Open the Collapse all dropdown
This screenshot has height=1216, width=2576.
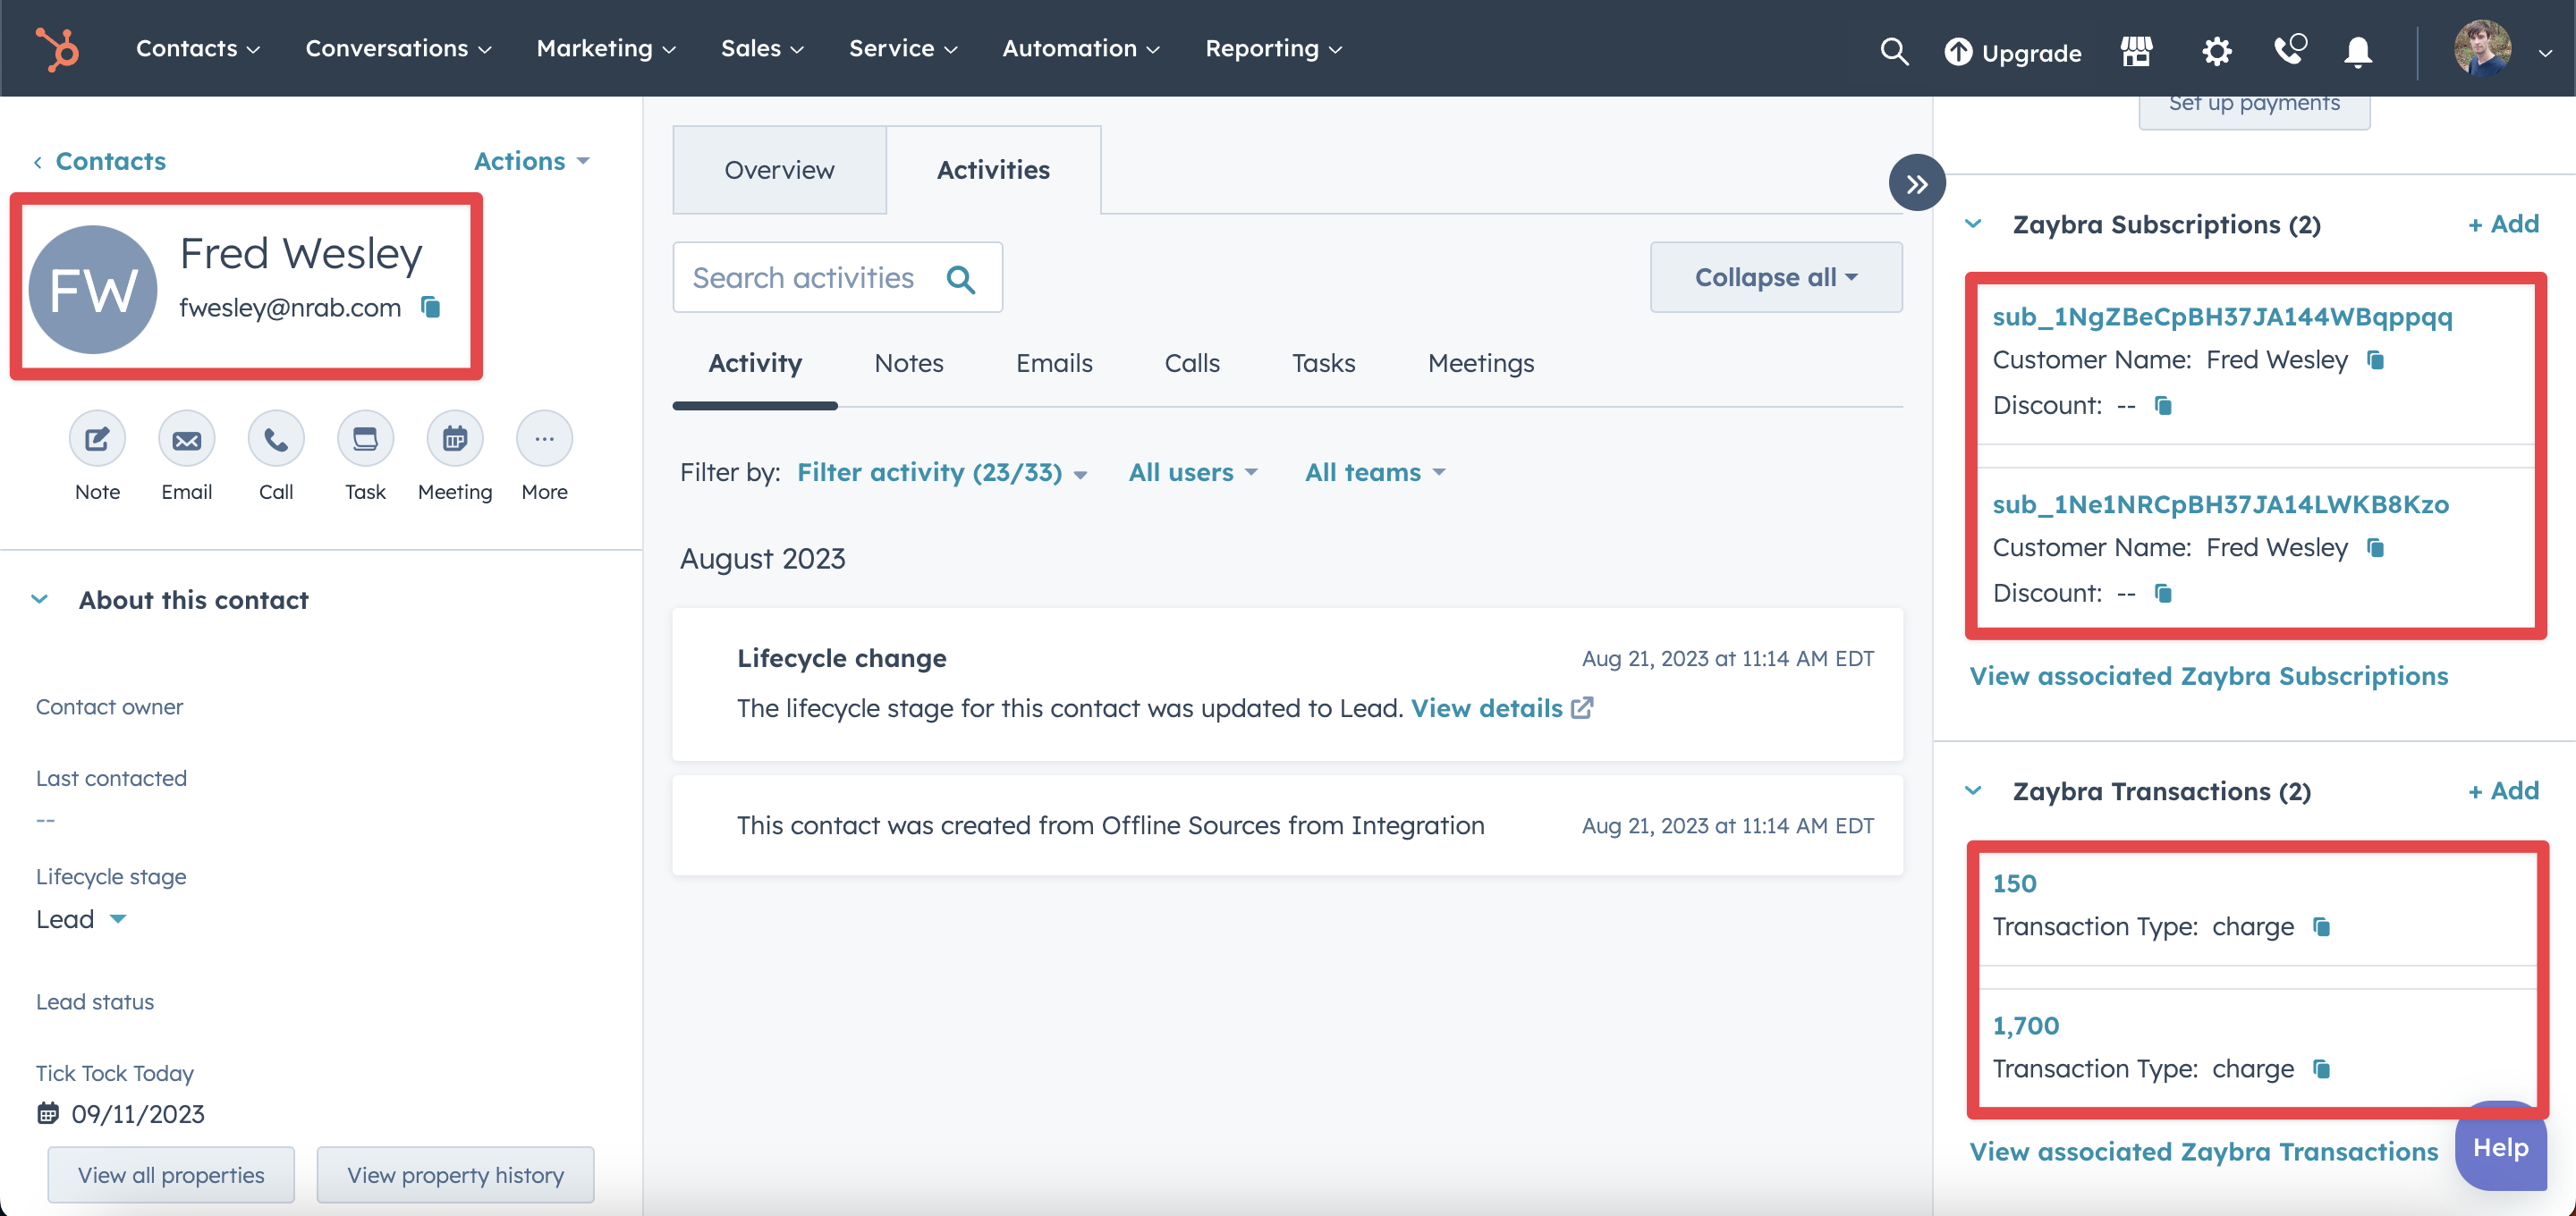pyautogui.click(x=1776, y=277)
